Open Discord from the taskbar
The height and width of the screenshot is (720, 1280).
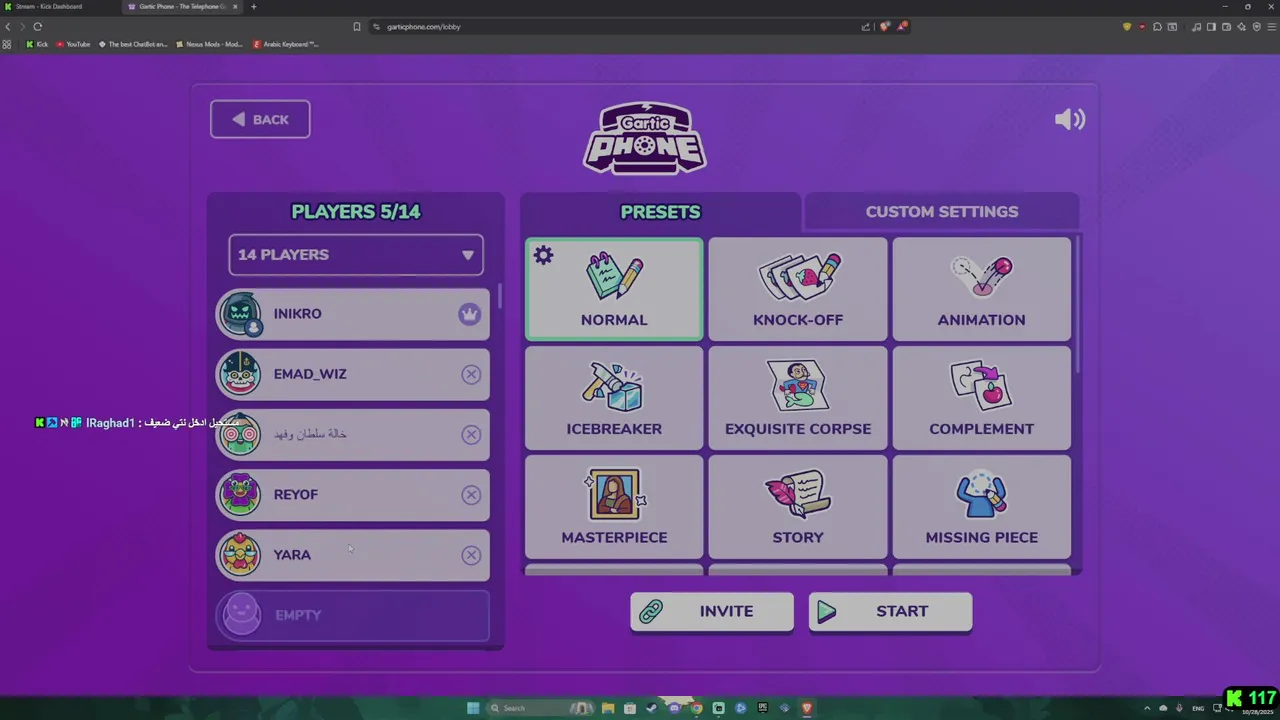click(x=674, y=708)
